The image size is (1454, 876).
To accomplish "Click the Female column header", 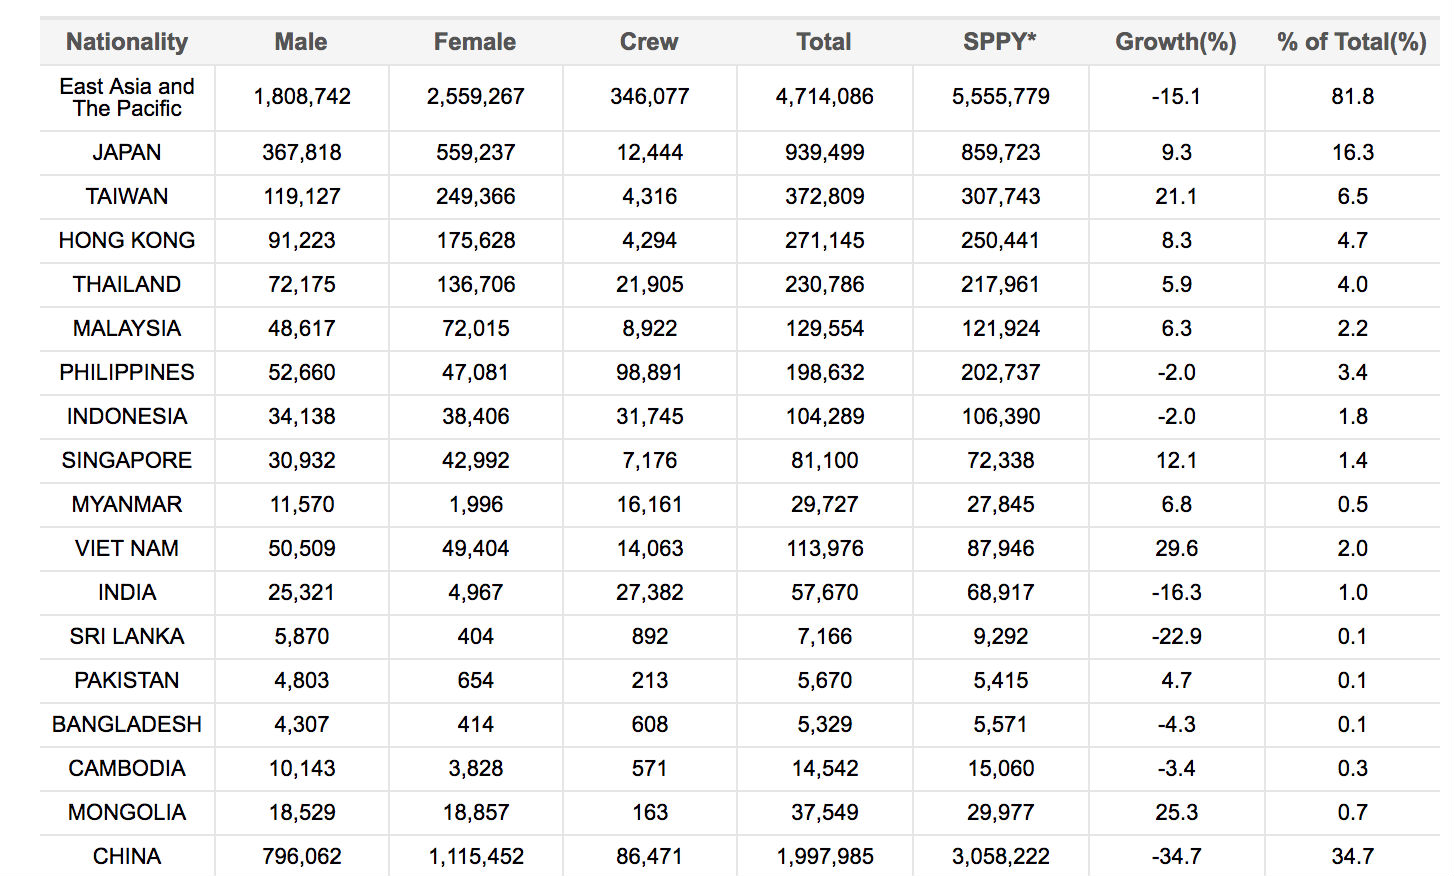I will point(475,42).
